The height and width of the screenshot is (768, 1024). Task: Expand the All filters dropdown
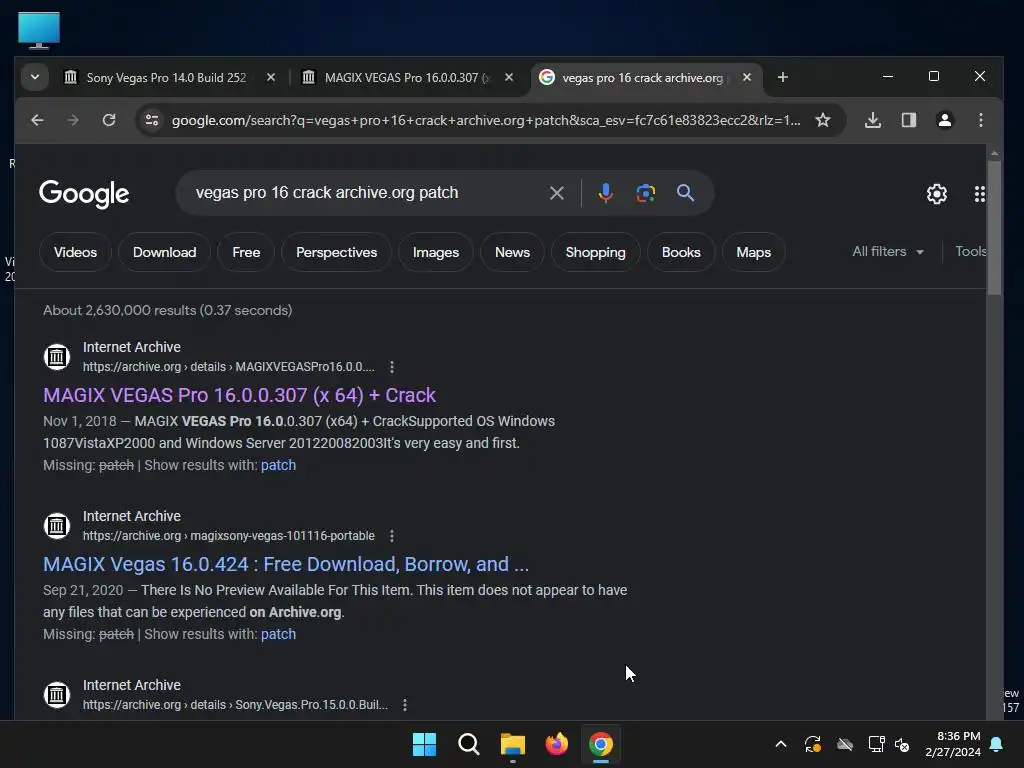[x=888, y=251]
